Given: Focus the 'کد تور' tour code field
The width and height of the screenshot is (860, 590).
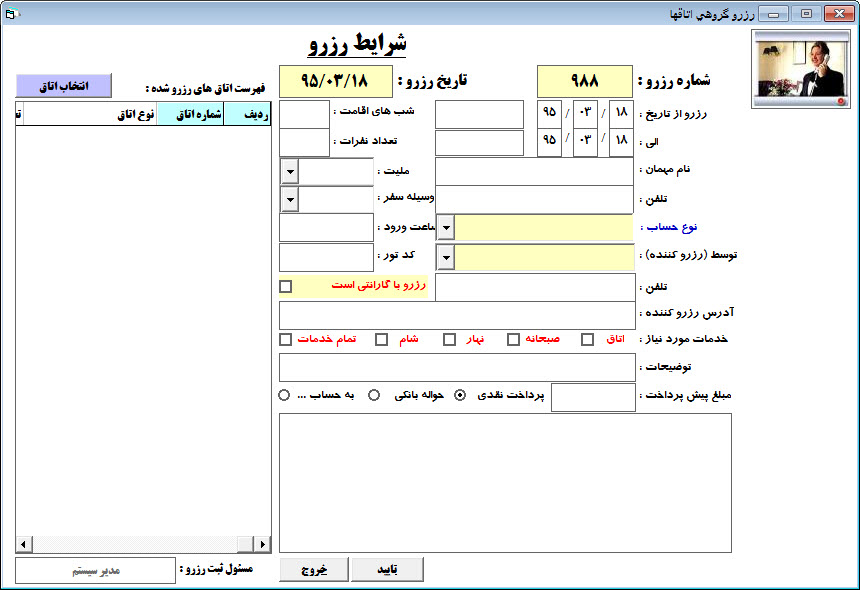Looking at the screenshot, I should pyautogui.click(x=326, y=257).
